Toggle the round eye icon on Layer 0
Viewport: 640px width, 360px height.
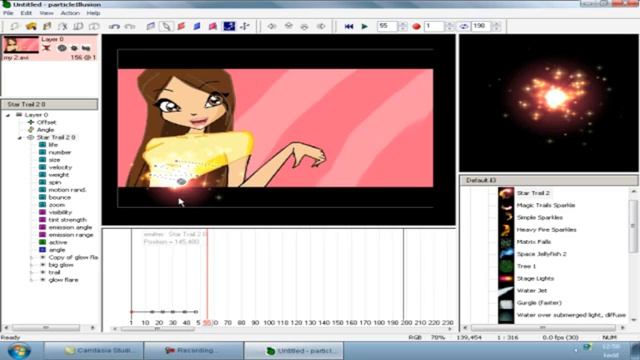pyautogui.click(x=62, y=48)
